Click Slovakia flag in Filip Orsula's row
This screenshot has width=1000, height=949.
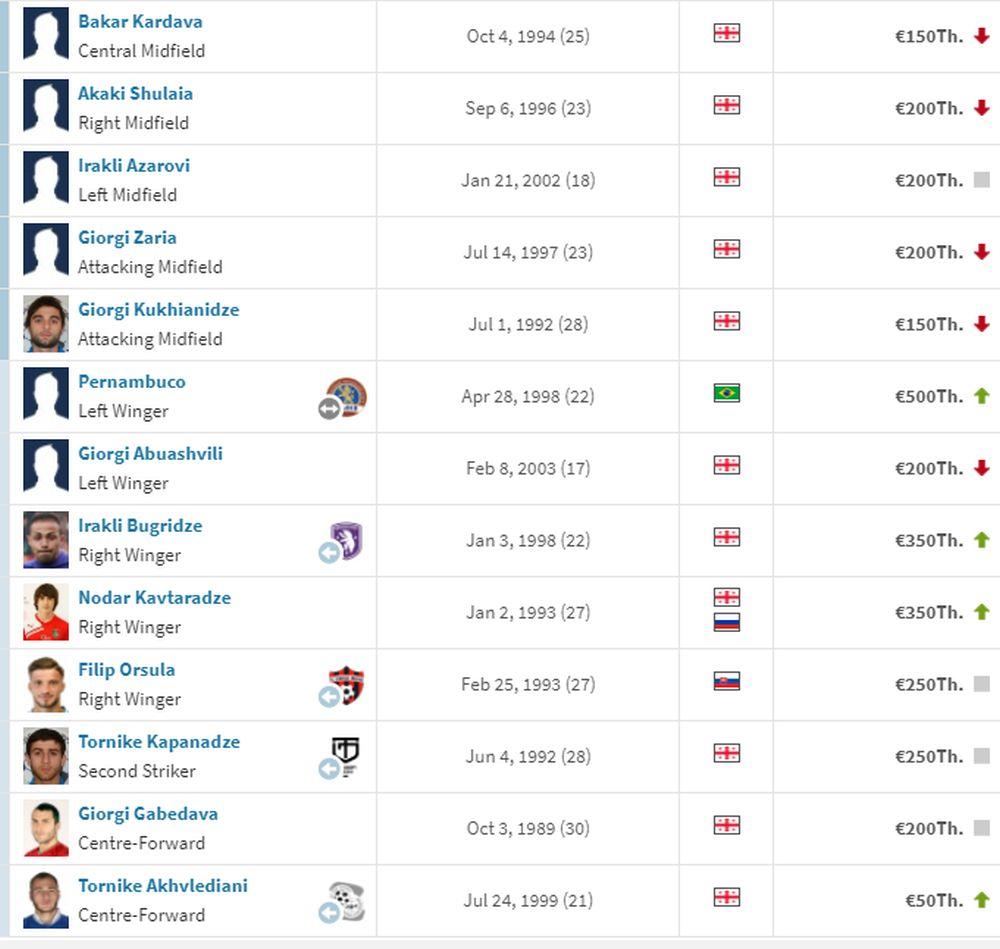point(727,681)
